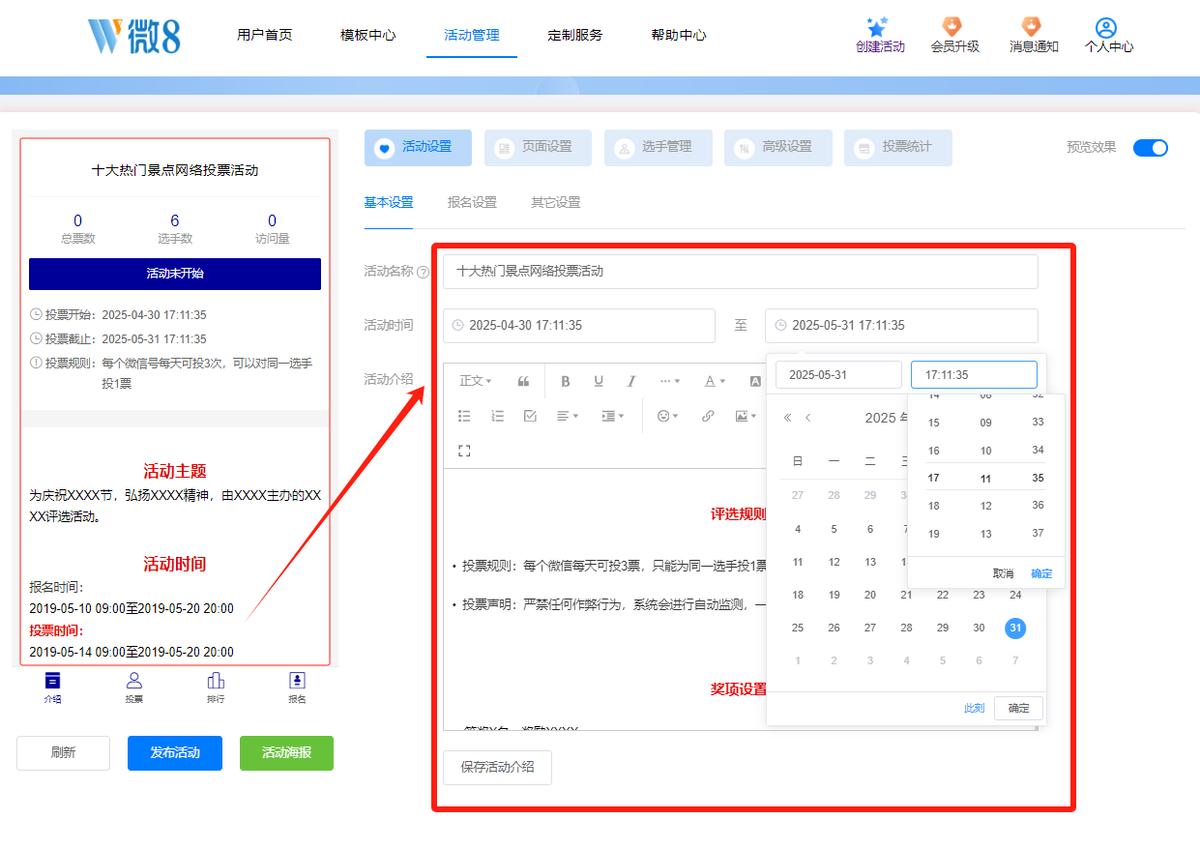
Task: Go to previous year in the calendar
Action: pos(788,418)
